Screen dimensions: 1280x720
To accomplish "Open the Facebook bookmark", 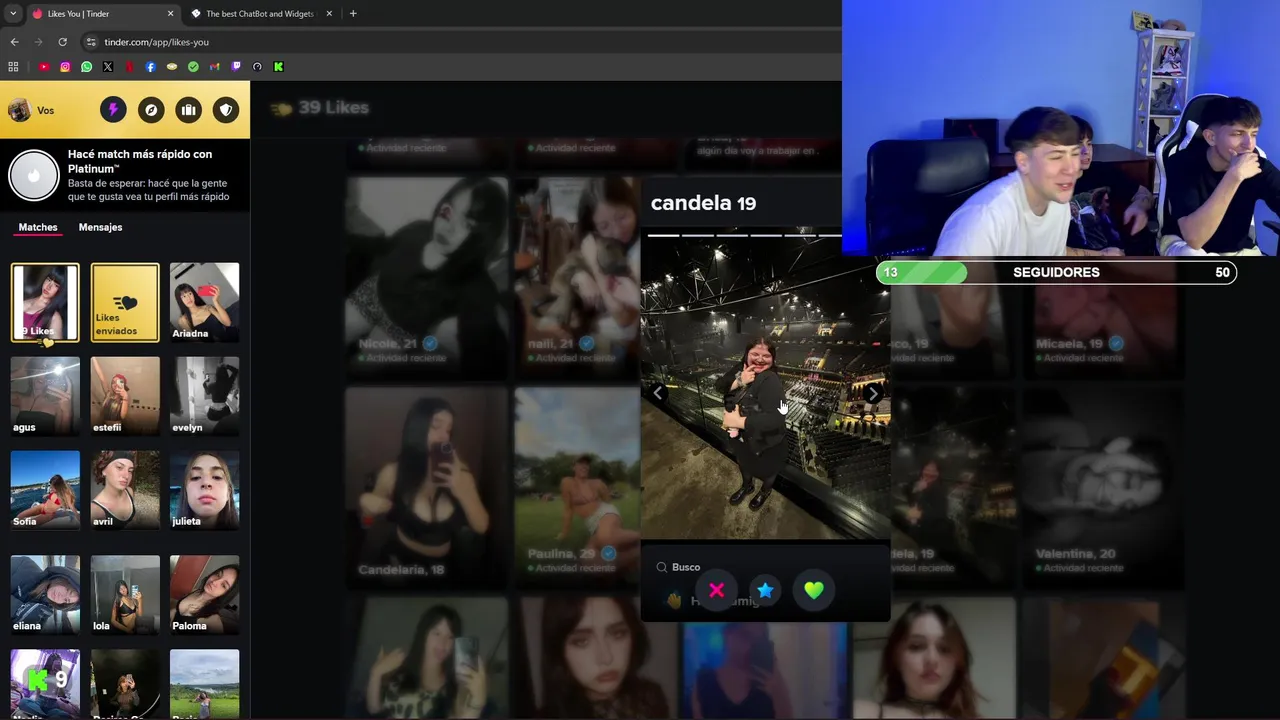I will point(151,67).
